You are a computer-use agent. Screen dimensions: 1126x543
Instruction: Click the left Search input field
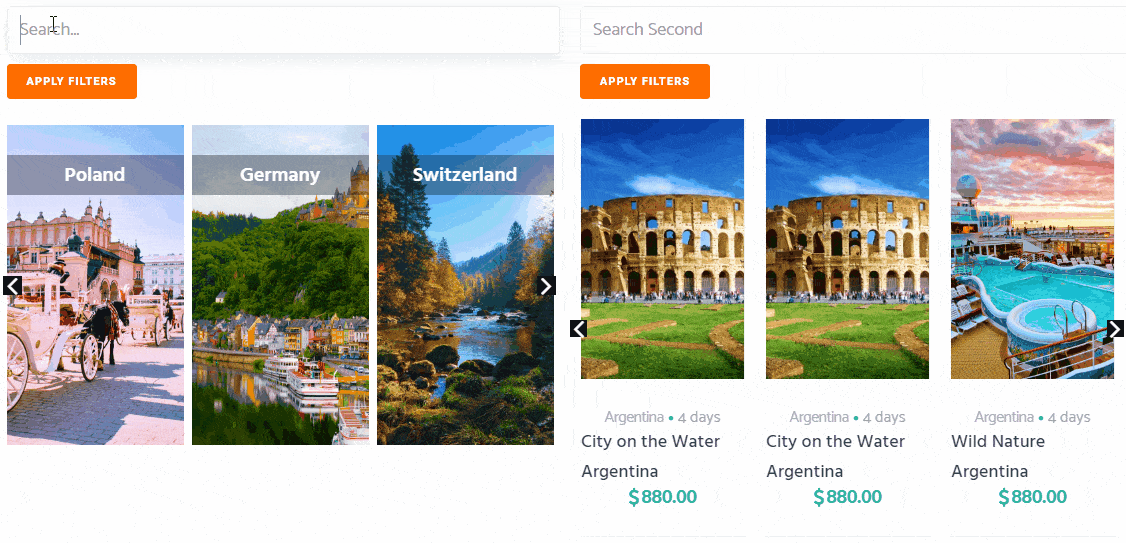pos(283,29)
